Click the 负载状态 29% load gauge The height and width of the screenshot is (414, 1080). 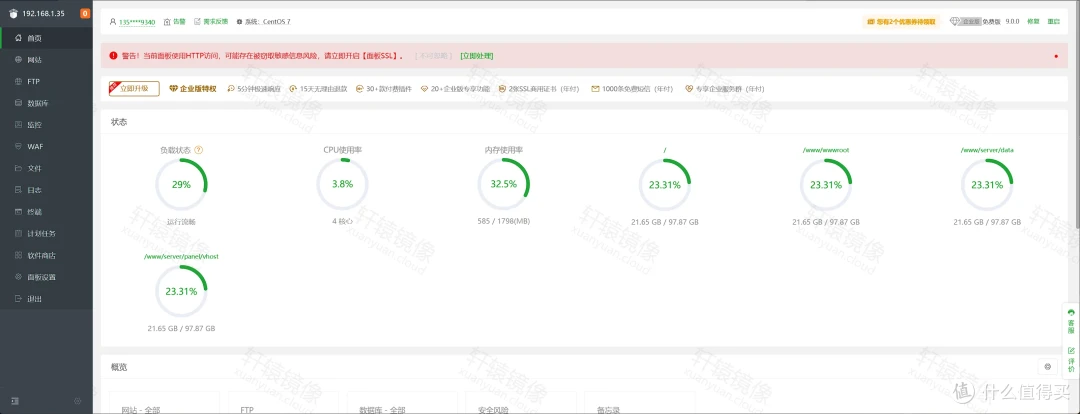click(x=181, y=184)
